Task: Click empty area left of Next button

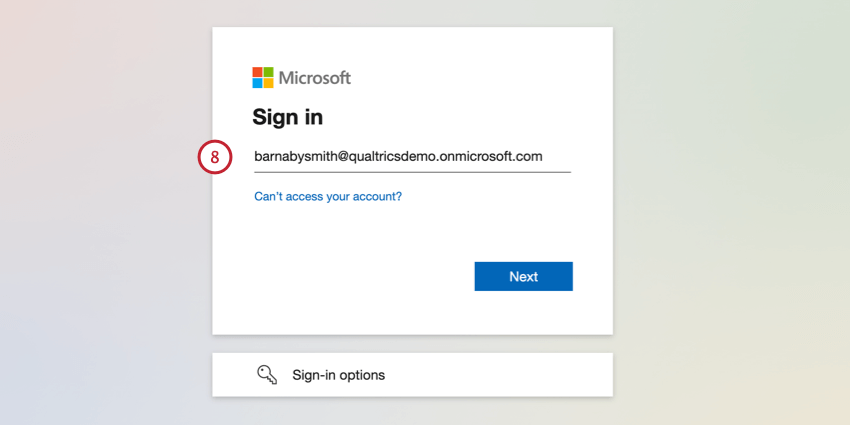Action: [360, 277]
